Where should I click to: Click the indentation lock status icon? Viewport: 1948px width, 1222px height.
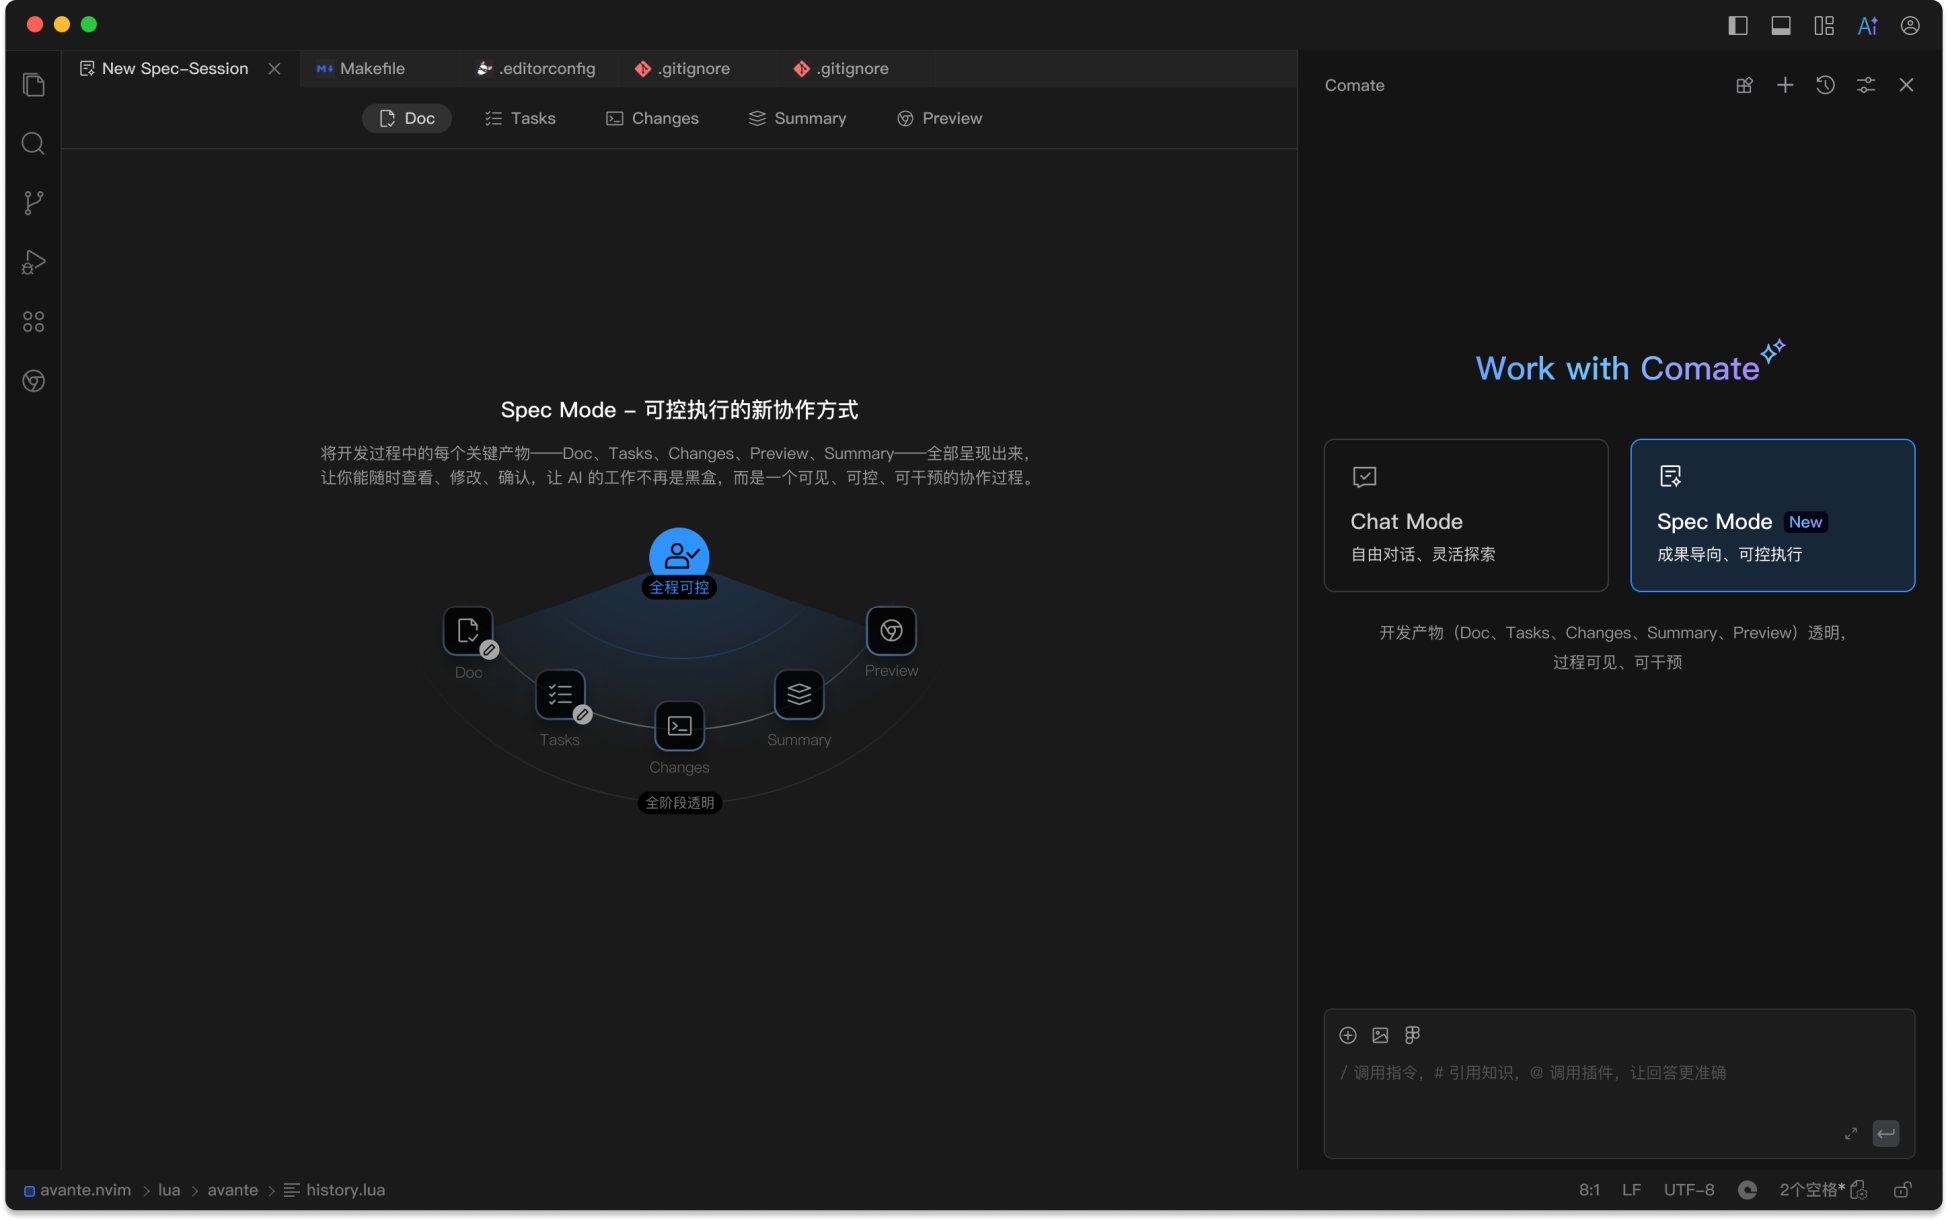(1859, 1190)
